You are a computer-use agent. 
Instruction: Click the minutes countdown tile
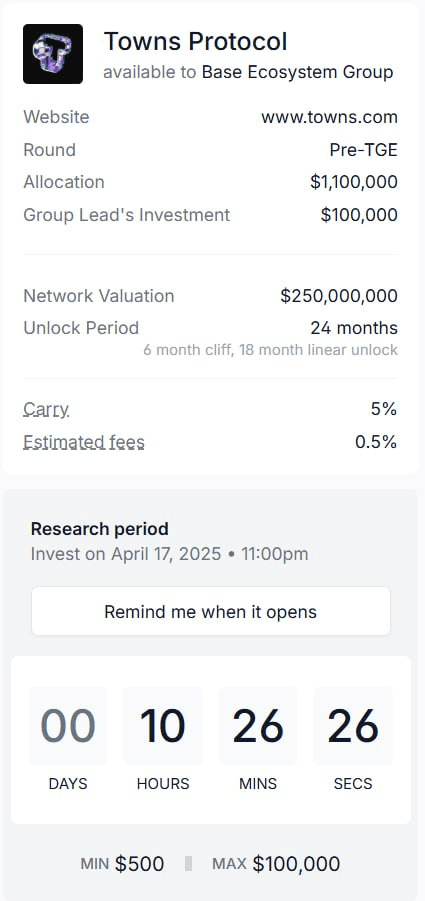258,726
